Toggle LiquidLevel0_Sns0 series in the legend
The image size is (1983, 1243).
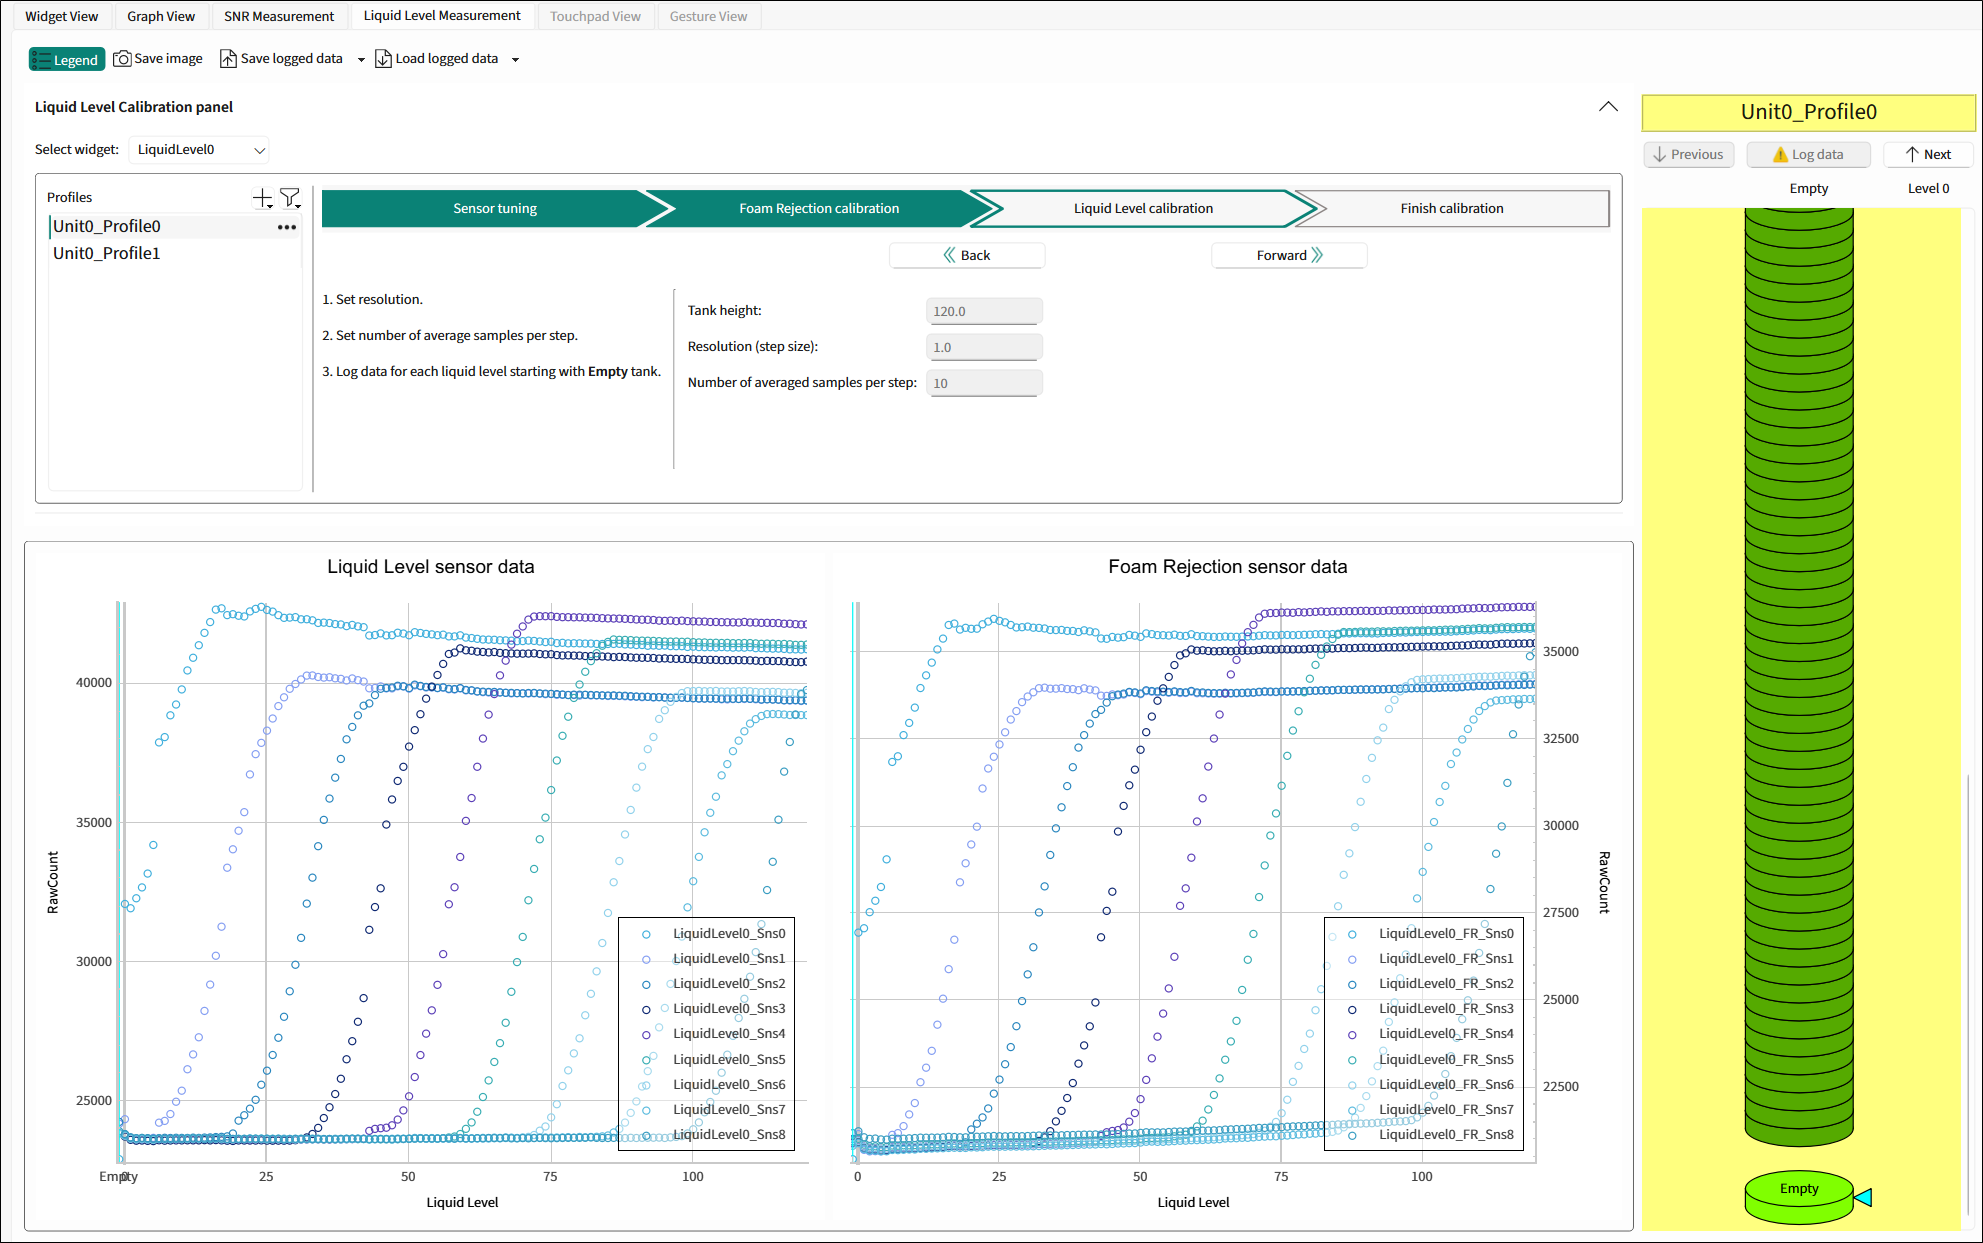pyautogui.click(x=728, y=934)
